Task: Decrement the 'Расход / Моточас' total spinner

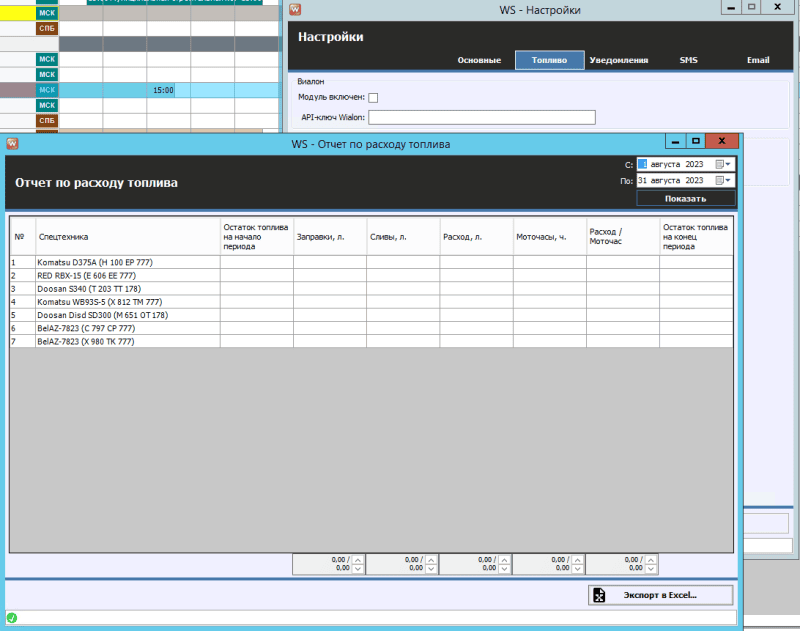Action: [652, 569]
